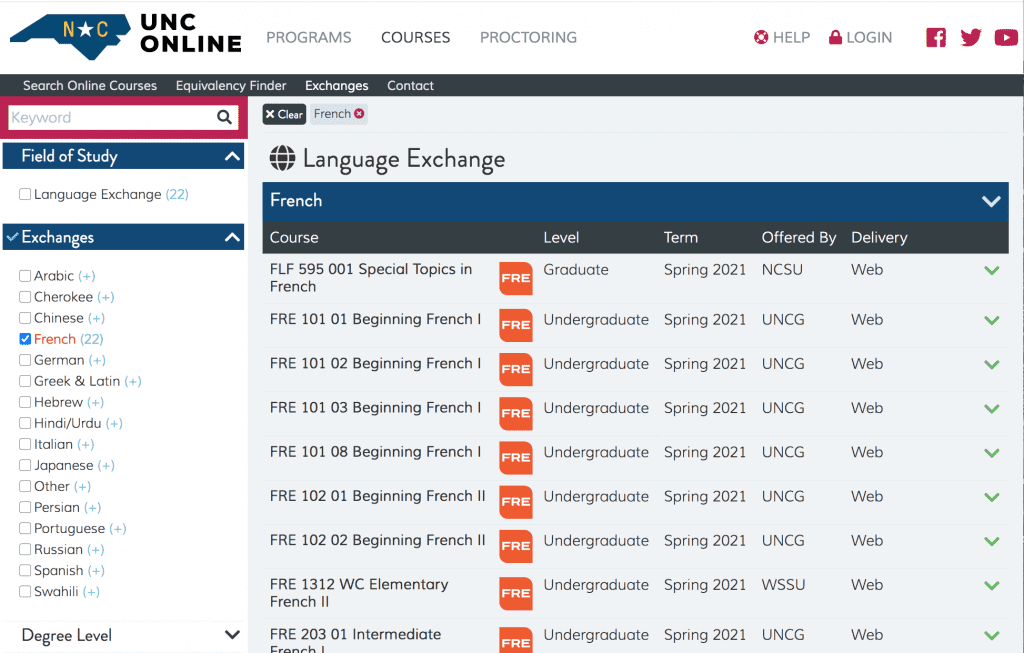Check the Persian checkbox

click(x=25, y=507)
